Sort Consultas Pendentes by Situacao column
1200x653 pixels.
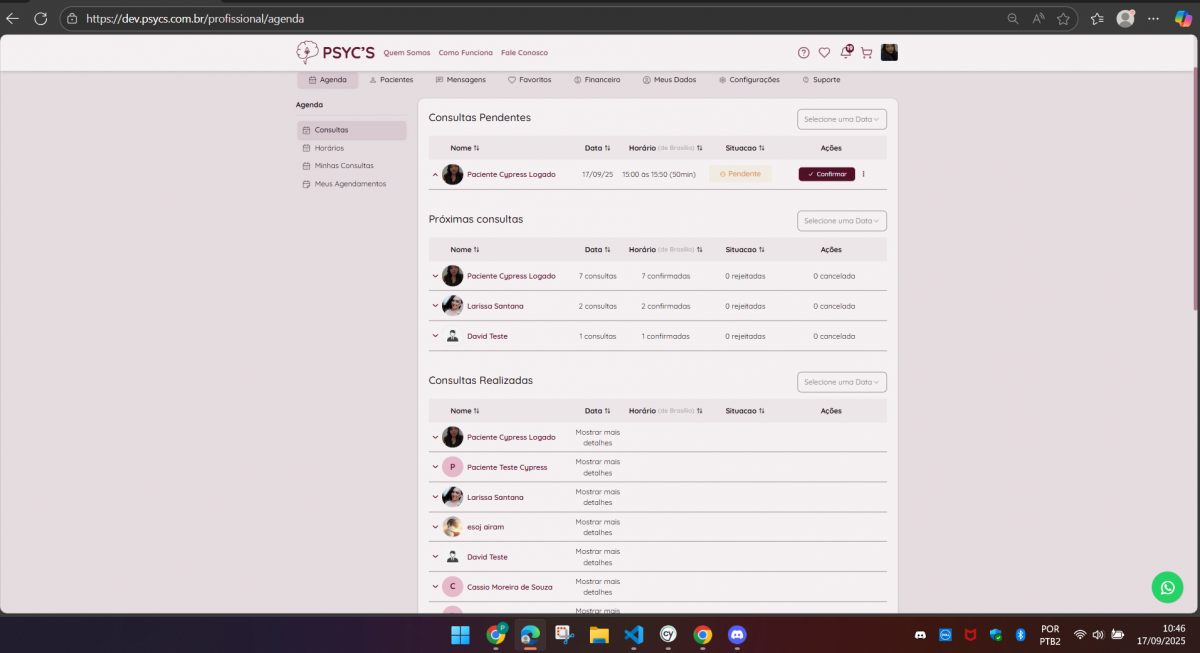click(x=745, y=148)
